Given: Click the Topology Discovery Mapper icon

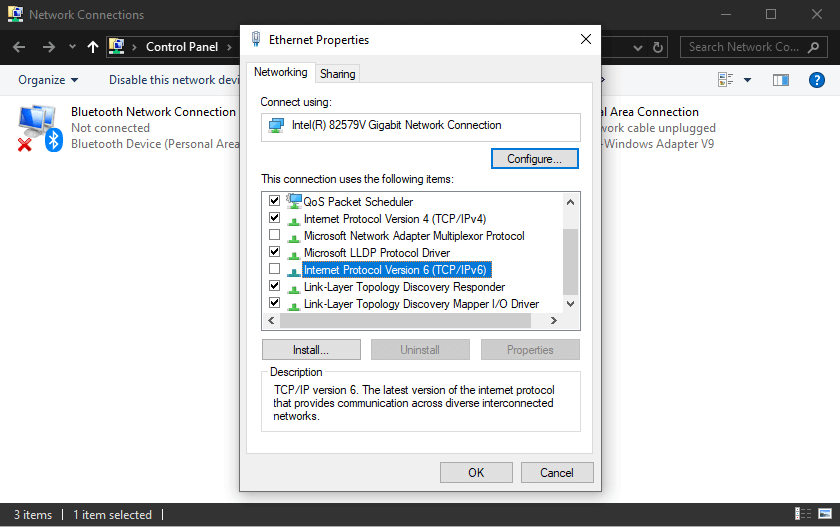Looking at the screenshot, I should tap(294, 306).
